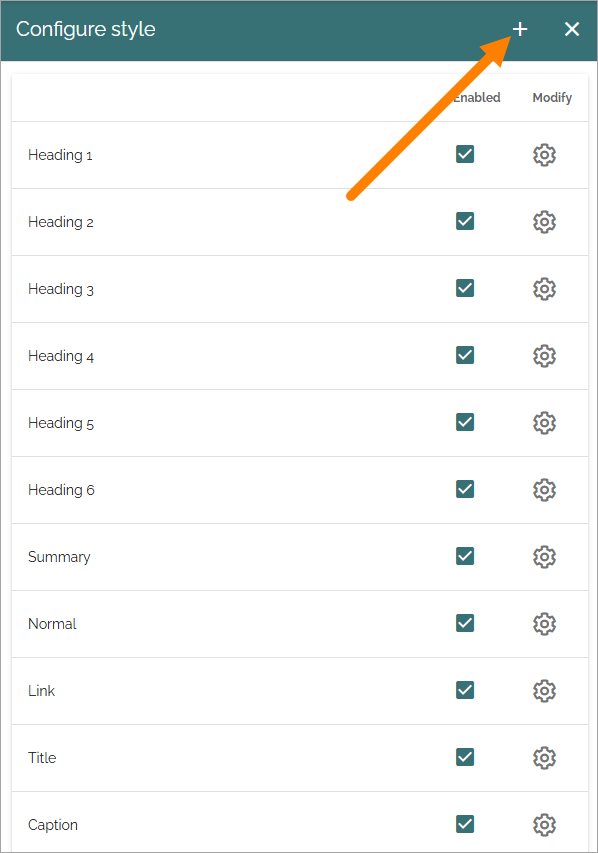Click gear icon for Heading 5

tap(544, 423)
